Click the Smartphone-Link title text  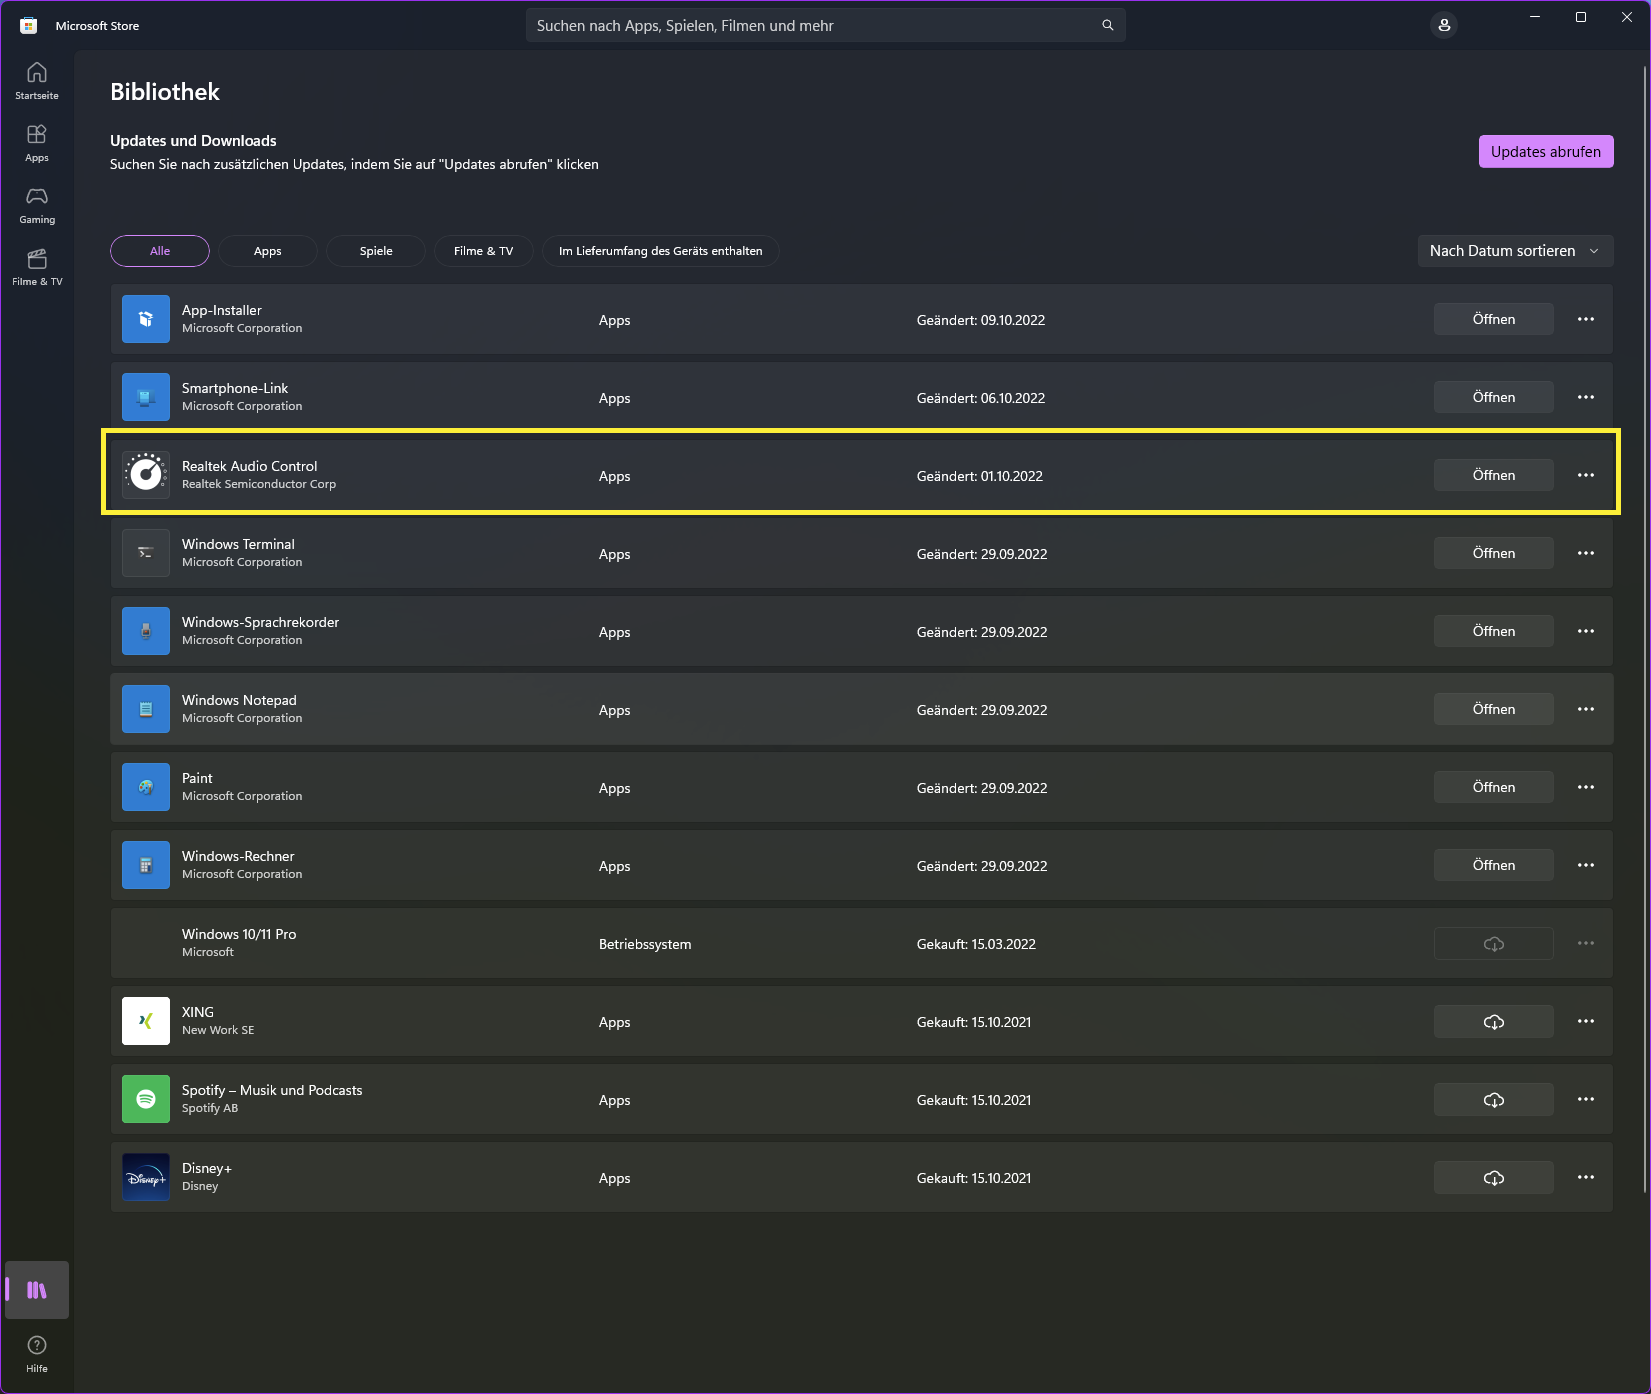pos(235,388)
